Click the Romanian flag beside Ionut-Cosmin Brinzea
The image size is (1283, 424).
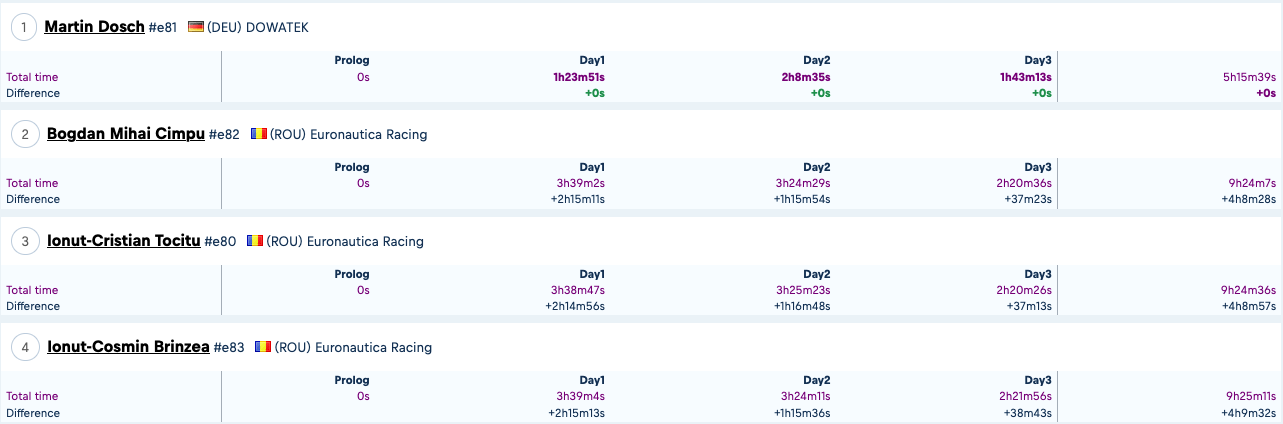point(263,347)
